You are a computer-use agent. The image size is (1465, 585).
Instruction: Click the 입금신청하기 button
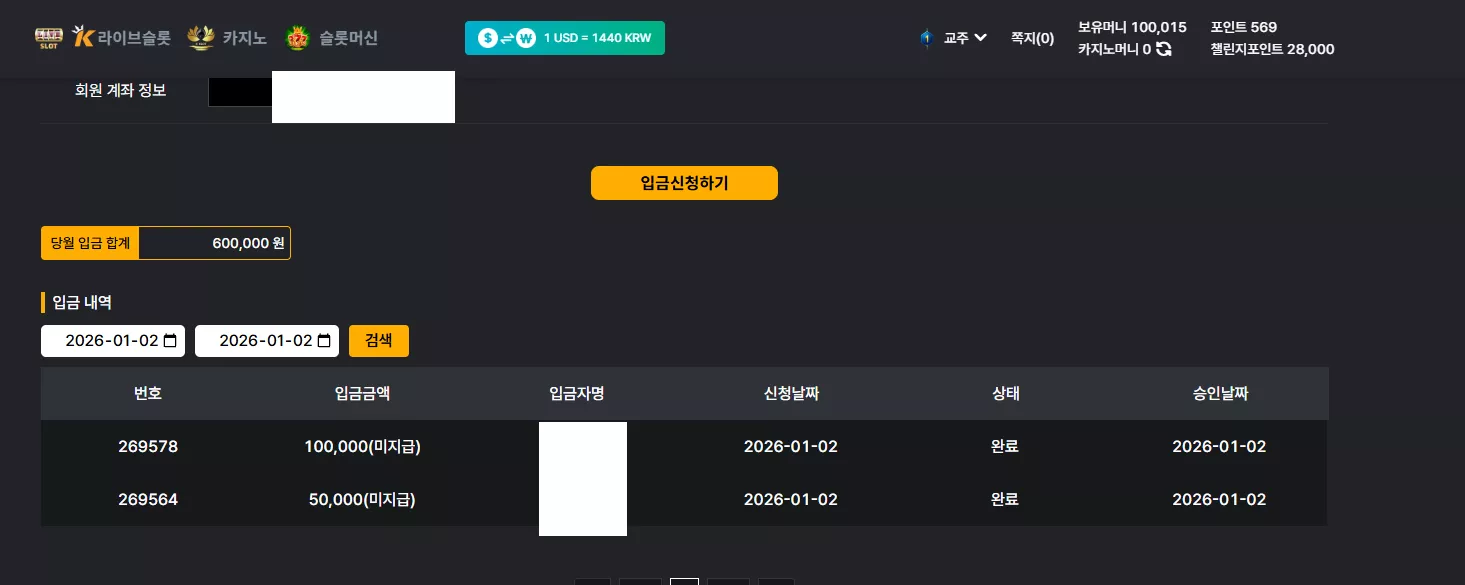(x=684, y=183)
